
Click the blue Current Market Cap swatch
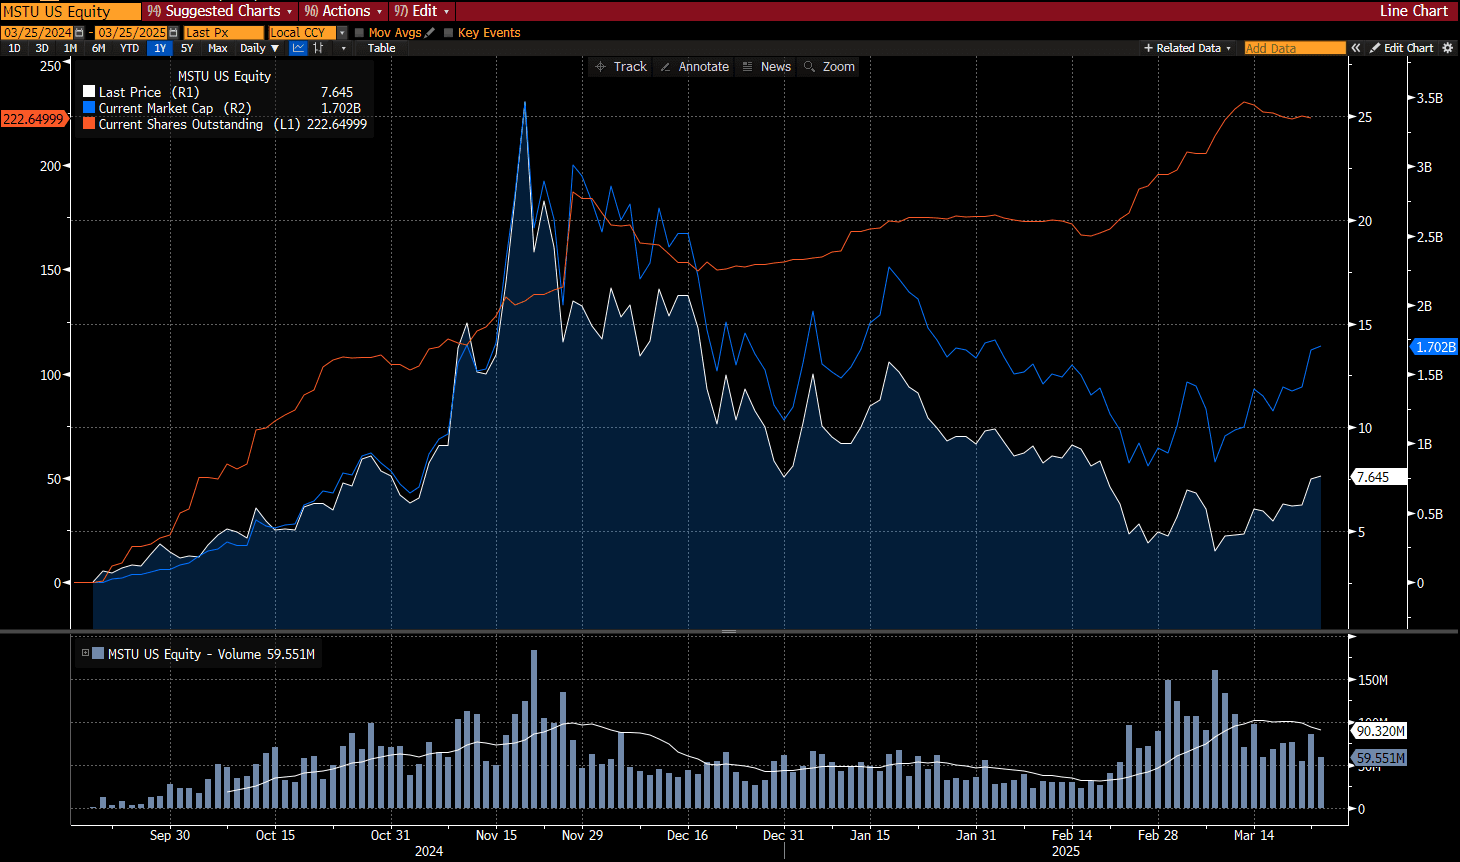pyautogui.click(x=89, y=108)
